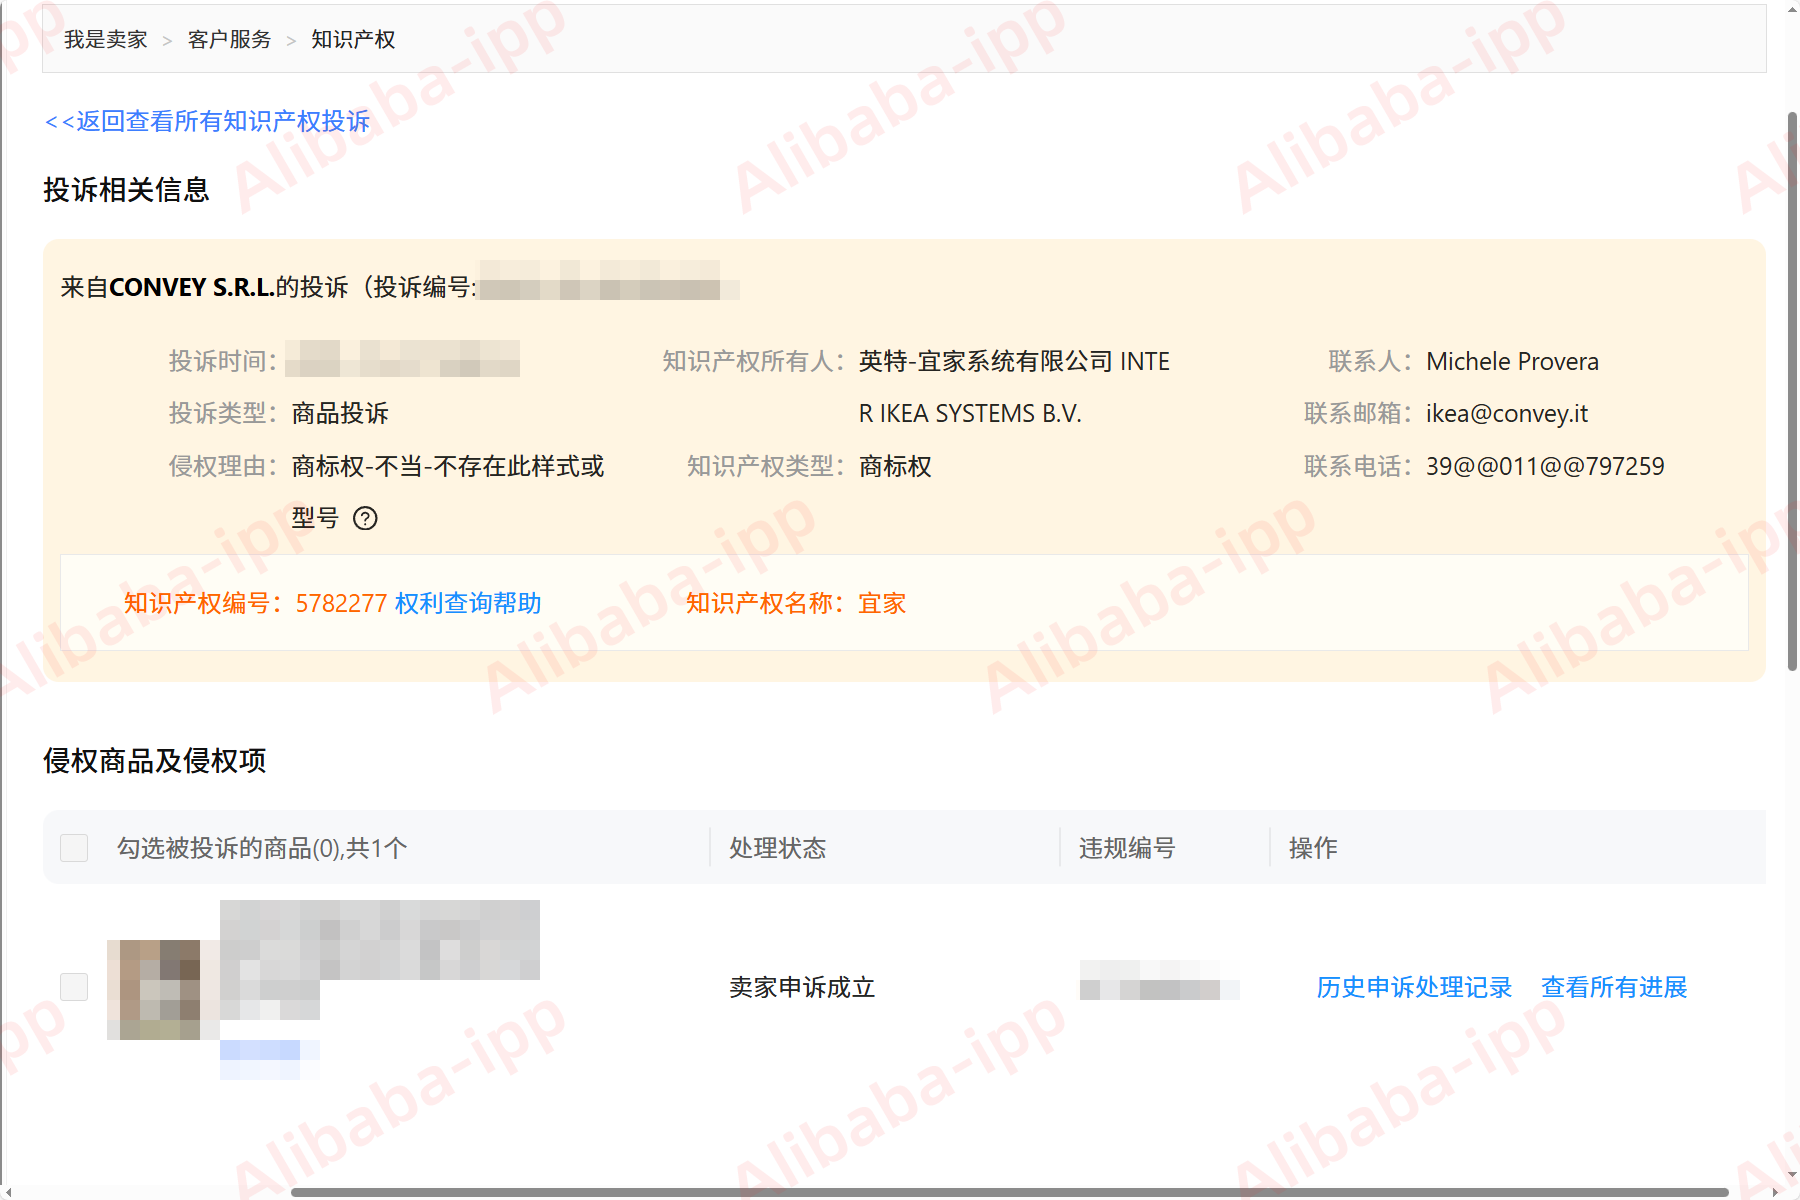This screenshot has height=1200, width=1800.
Task: Click the 知识产权名称 value 宜家
Action: 882,603
